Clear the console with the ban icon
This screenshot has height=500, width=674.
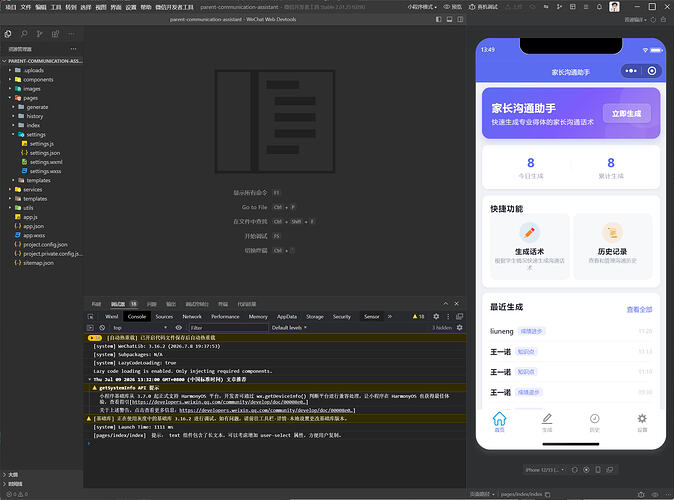point(102,328)
